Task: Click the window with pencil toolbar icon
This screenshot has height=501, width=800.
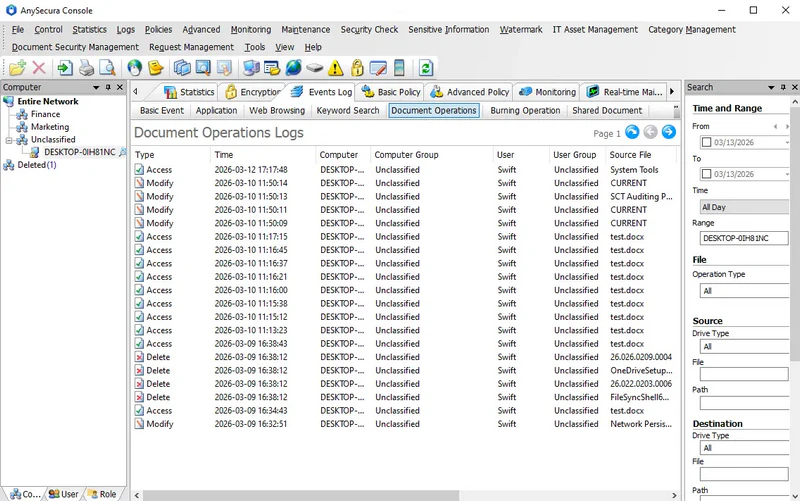Action: tap(378, 68)
